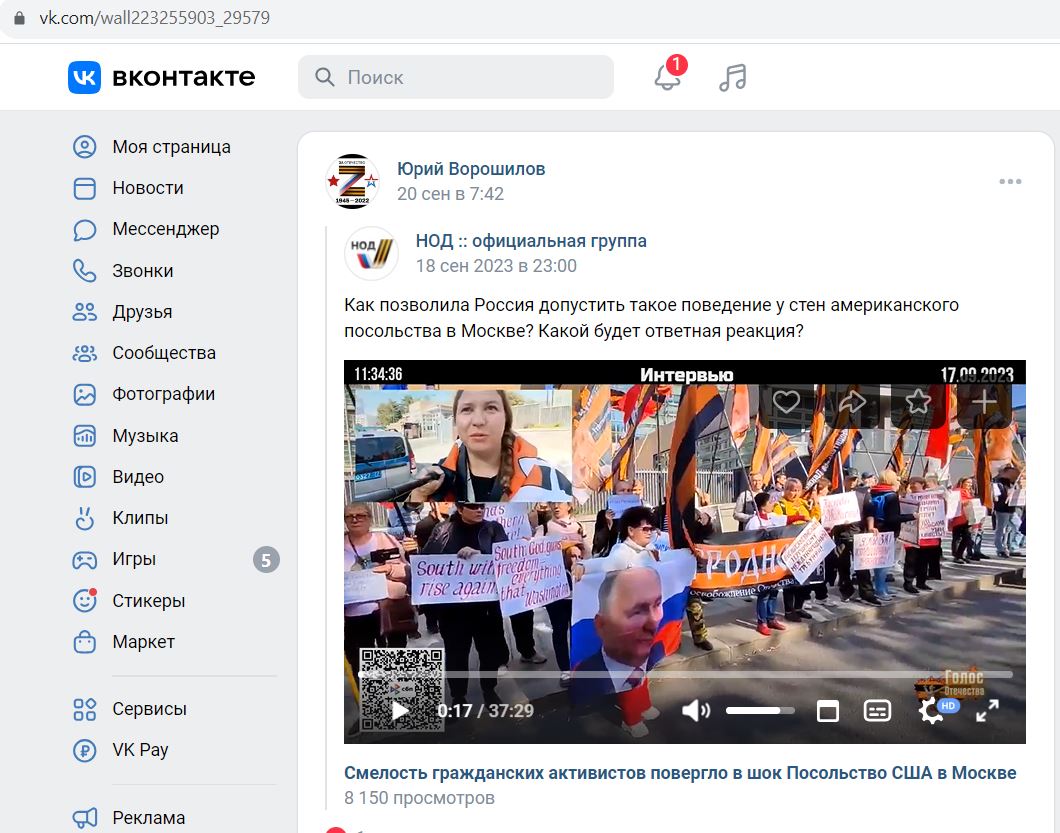Toggle video subtitles

(877, 711)
